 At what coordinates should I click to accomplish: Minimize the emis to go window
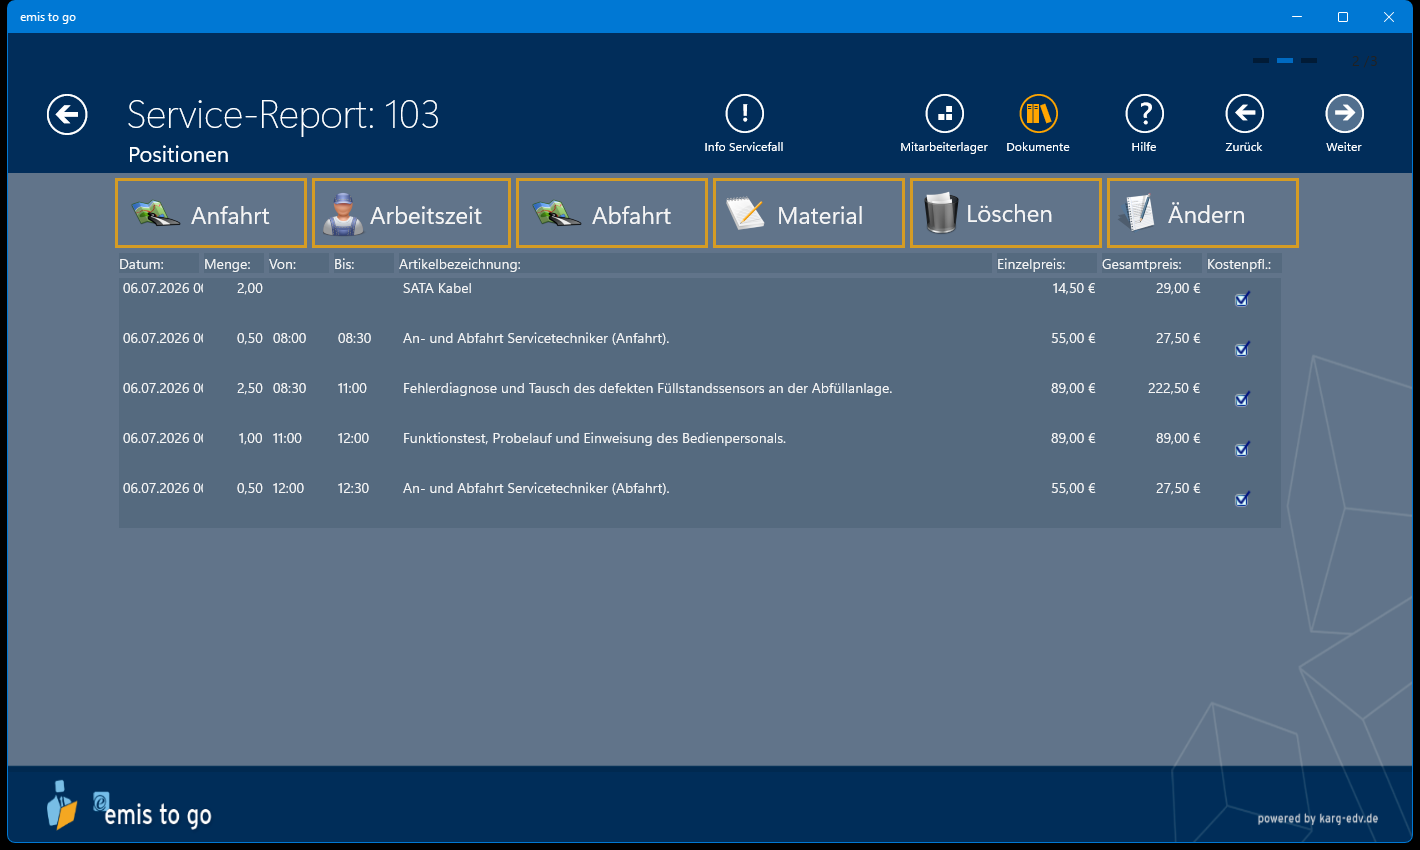1297,17
